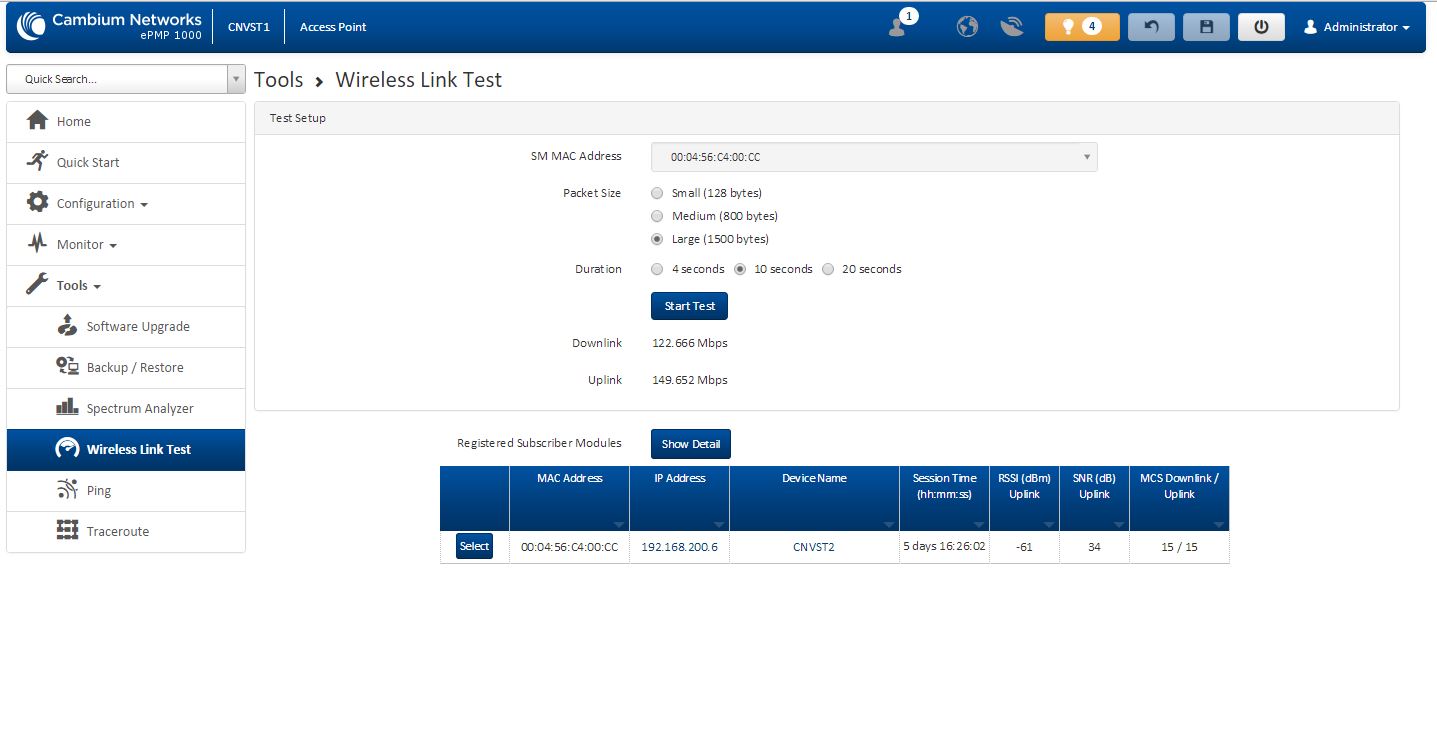The image size is (1437, 748).
Task: Open Software Upgrade tool
Action: click(x=126, y=326)
